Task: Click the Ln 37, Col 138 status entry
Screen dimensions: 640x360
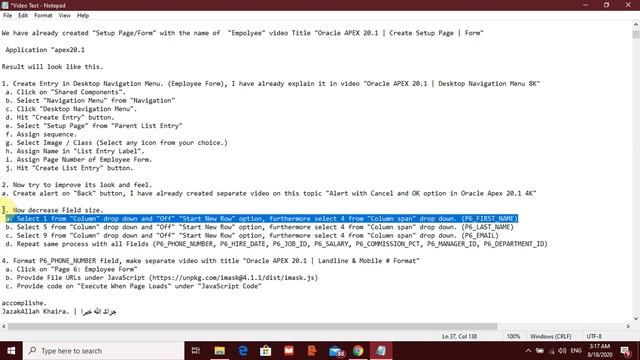Action: (459, 336)
